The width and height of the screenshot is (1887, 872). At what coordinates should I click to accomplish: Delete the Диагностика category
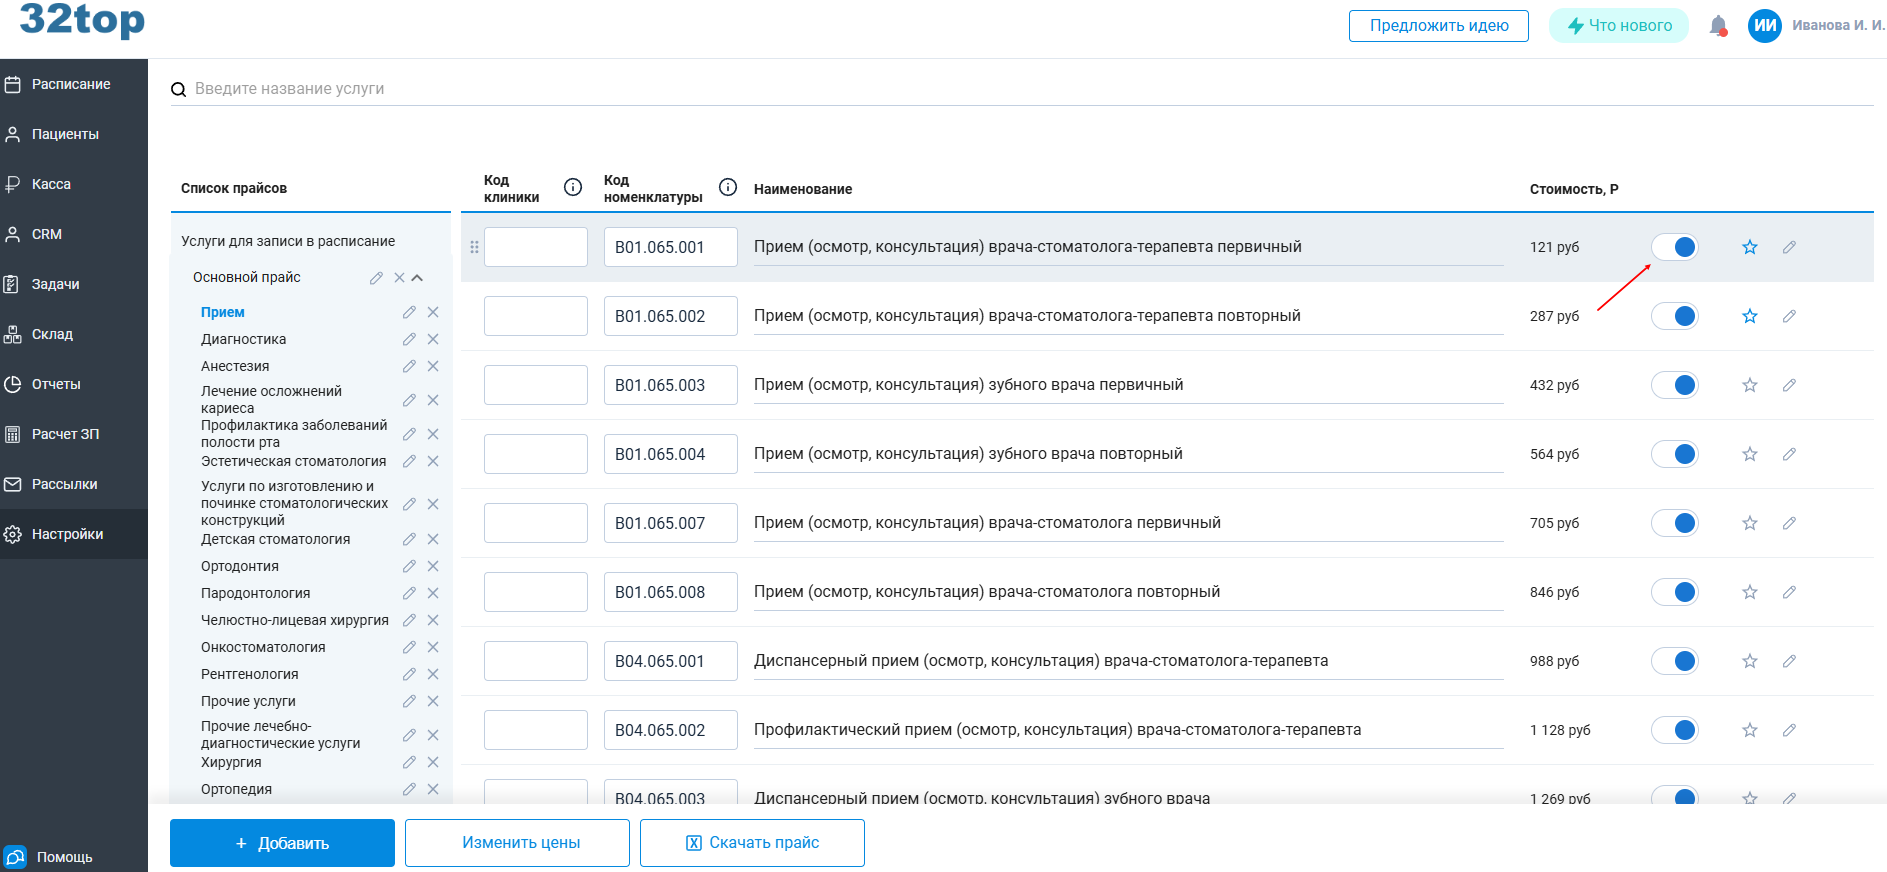433,339
